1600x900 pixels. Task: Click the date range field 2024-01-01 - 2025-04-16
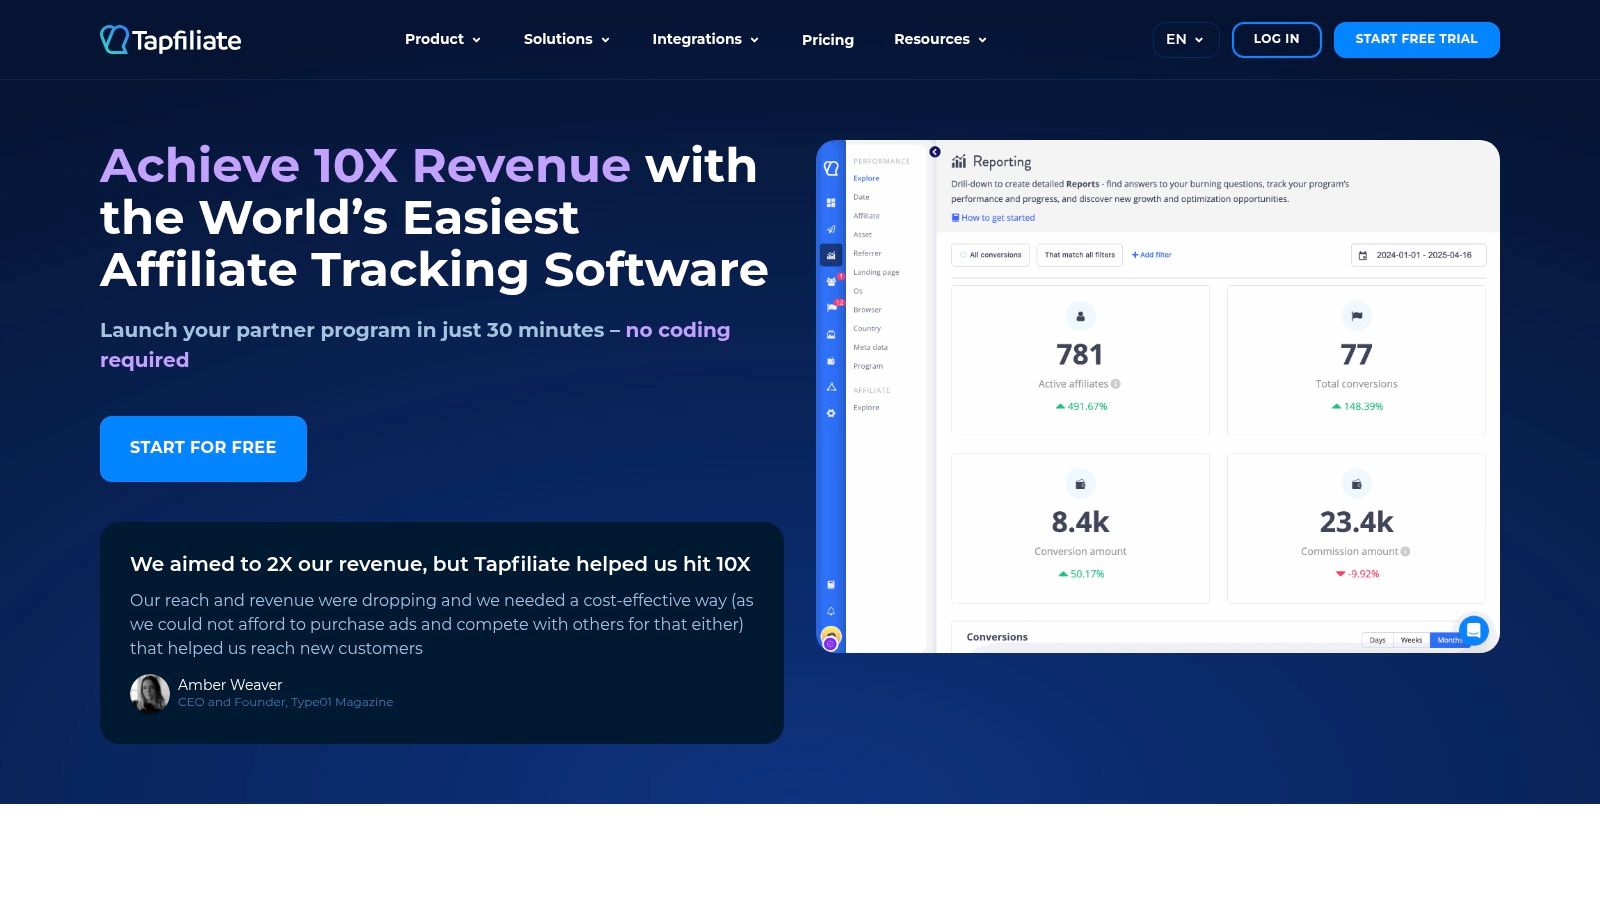point(1418,255)
